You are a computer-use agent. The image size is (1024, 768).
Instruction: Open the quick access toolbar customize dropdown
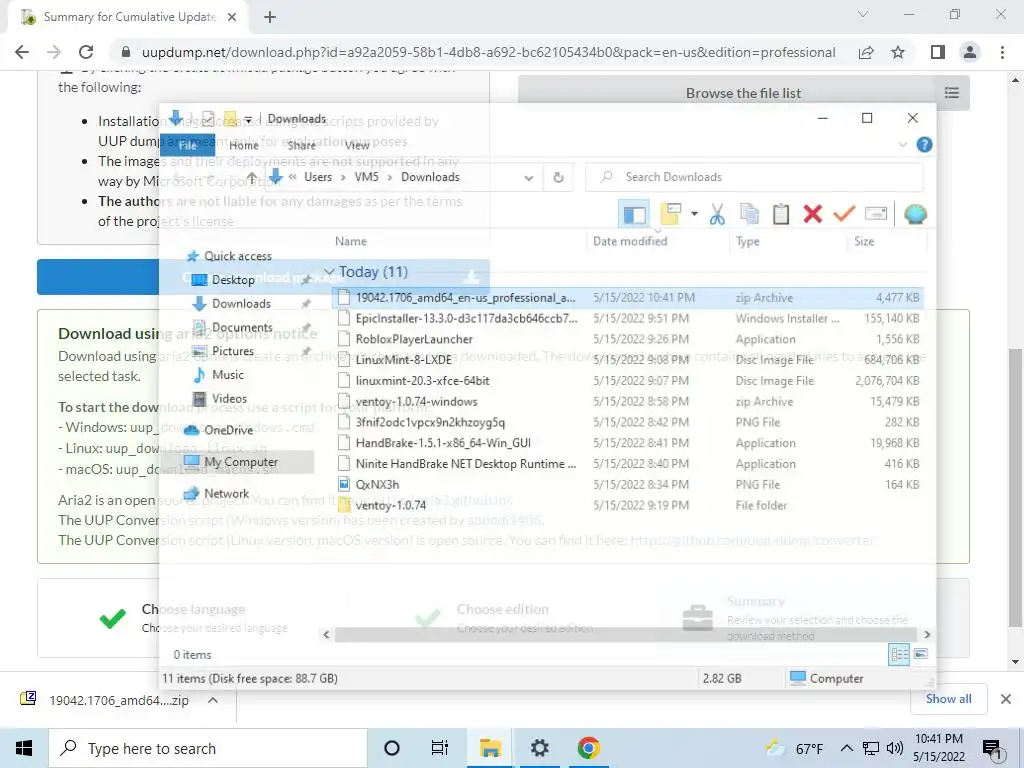pos(249,120)
